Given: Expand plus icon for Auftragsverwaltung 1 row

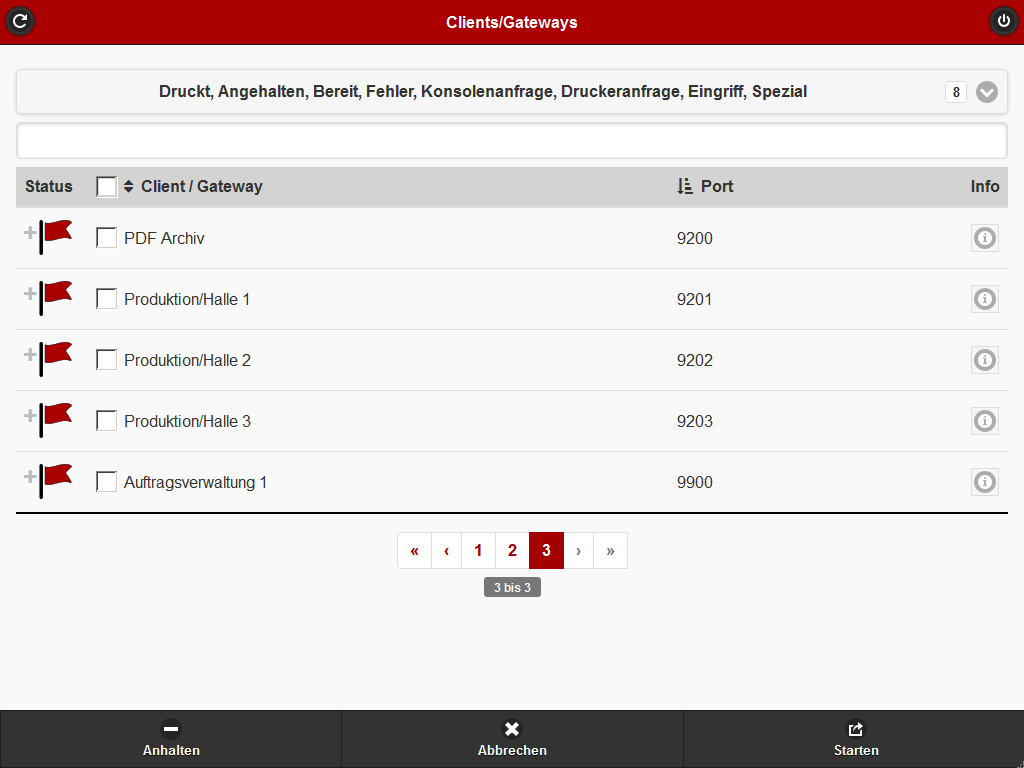Looking at the screenshot, I should [x=30, y=477].
